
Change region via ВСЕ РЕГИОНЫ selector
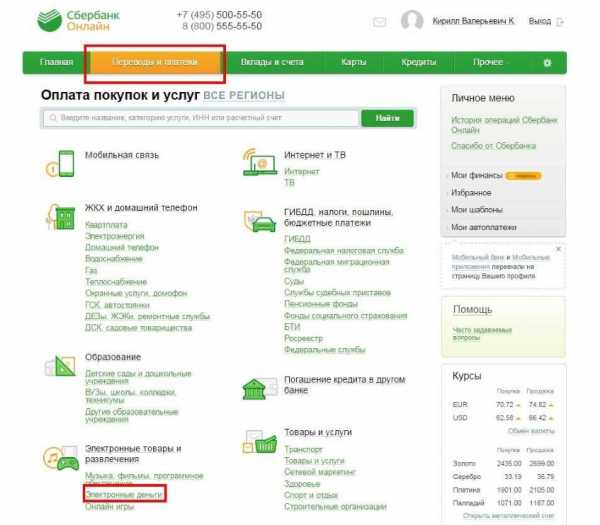point(244,96)
